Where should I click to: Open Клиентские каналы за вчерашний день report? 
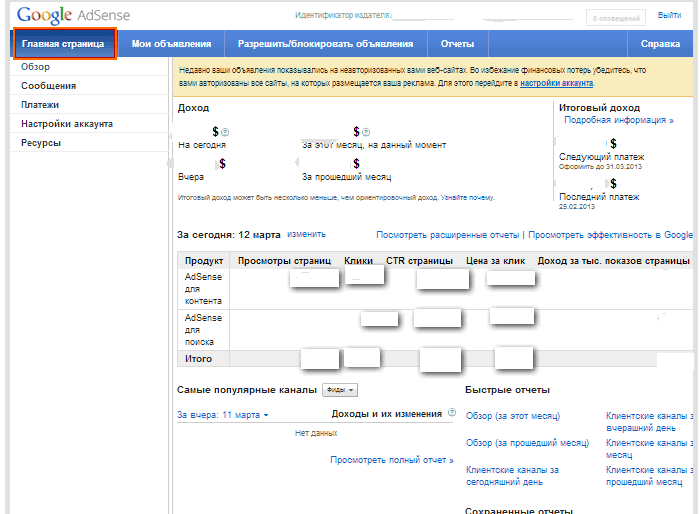pos(650,422)
